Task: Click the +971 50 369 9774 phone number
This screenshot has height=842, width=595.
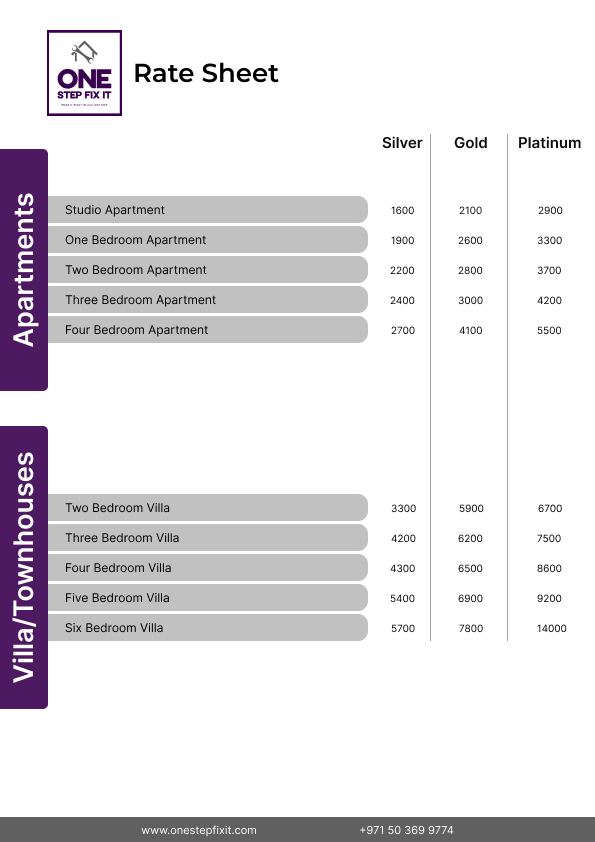Action: (406, 830)
